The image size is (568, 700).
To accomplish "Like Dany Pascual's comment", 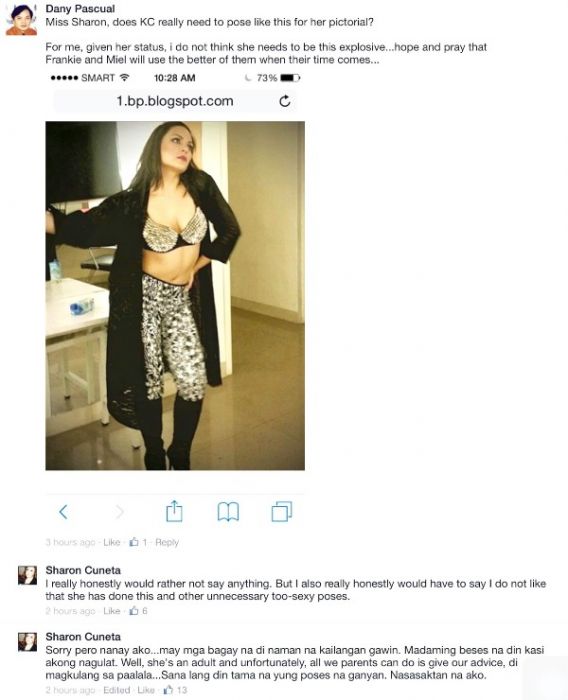I will [x=112, y=542].
